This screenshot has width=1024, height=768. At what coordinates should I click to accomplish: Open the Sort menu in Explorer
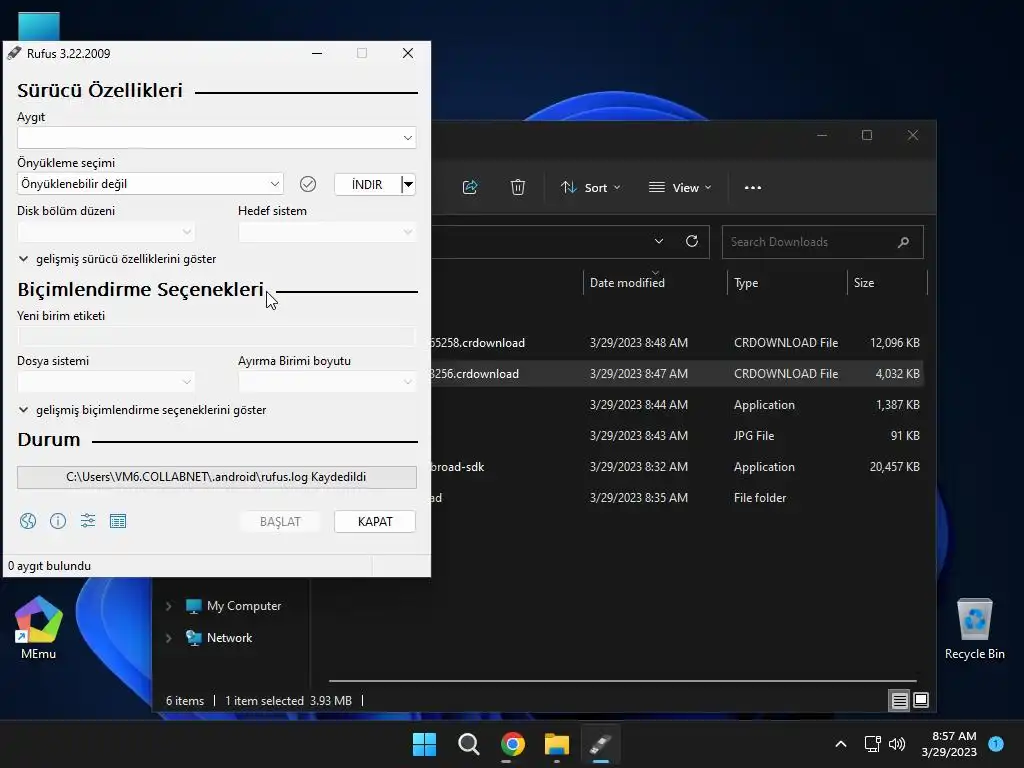pyautogui.click(x=590, y=187)
